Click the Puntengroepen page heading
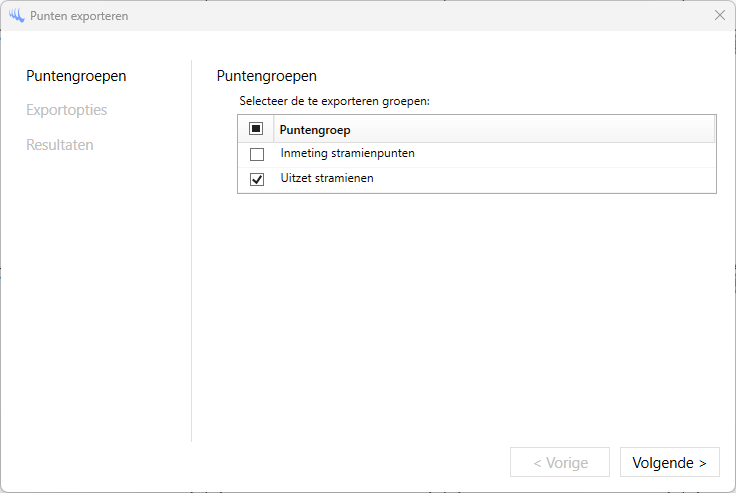The image size is (736, 493). 266,76
